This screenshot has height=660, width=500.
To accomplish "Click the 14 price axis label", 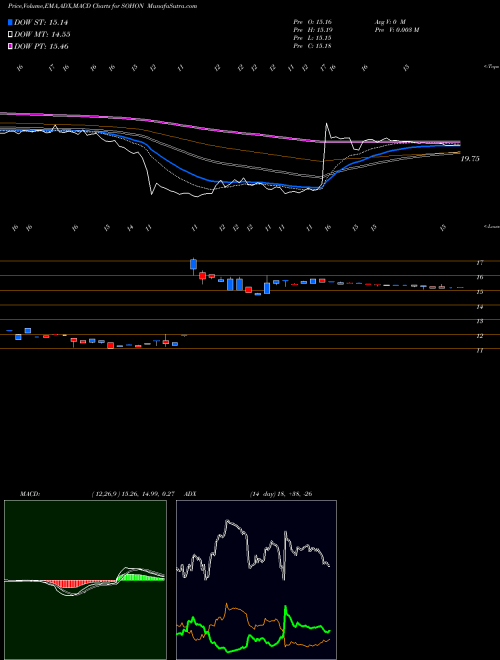I will pyautogui.click(x=479, y=307).
